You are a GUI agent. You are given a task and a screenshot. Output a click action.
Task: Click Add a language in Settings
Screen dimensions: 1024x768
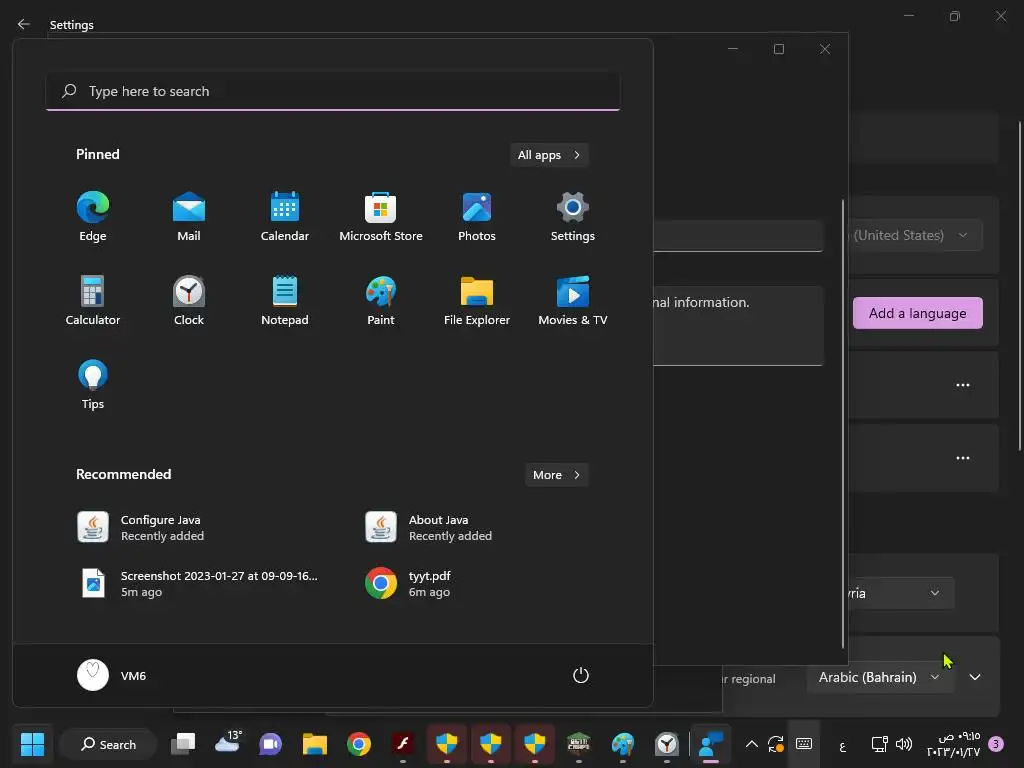pyautogui.click(x=918, y=313)
